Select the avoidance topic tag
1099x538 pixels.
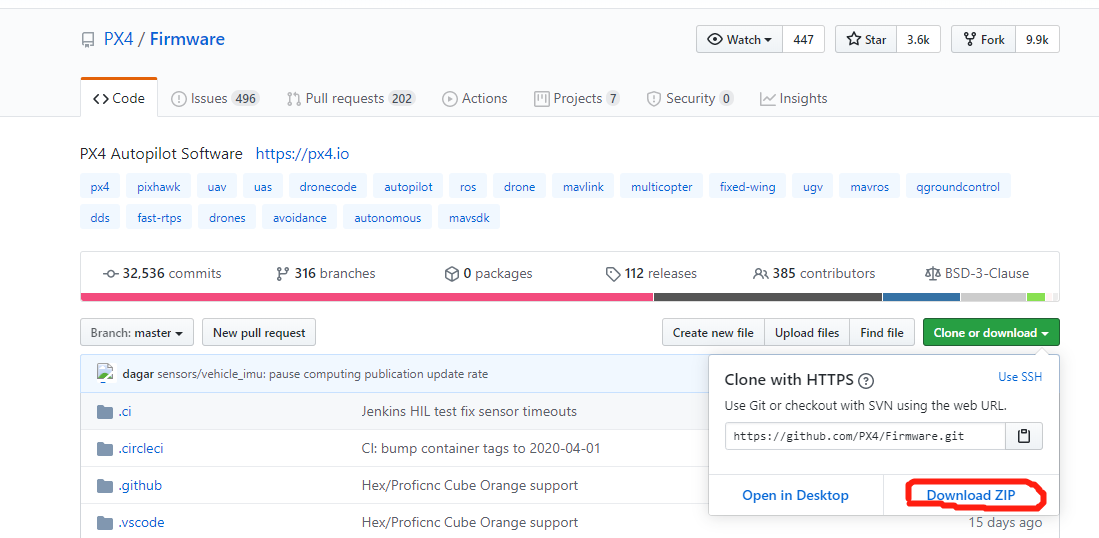(x=300, y=218)
